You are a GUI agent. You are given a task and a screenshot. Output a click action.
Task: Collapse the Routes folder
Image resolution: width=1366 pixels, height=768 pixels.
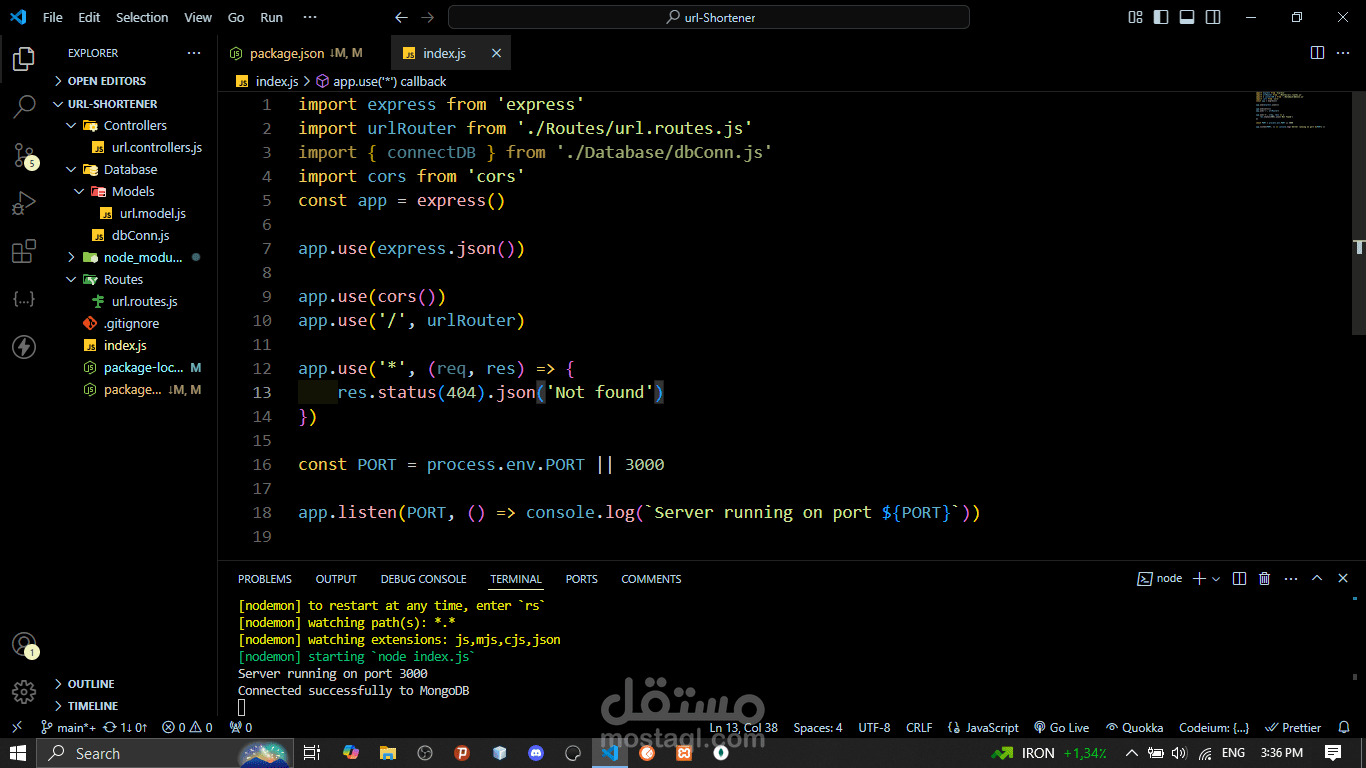71,279
